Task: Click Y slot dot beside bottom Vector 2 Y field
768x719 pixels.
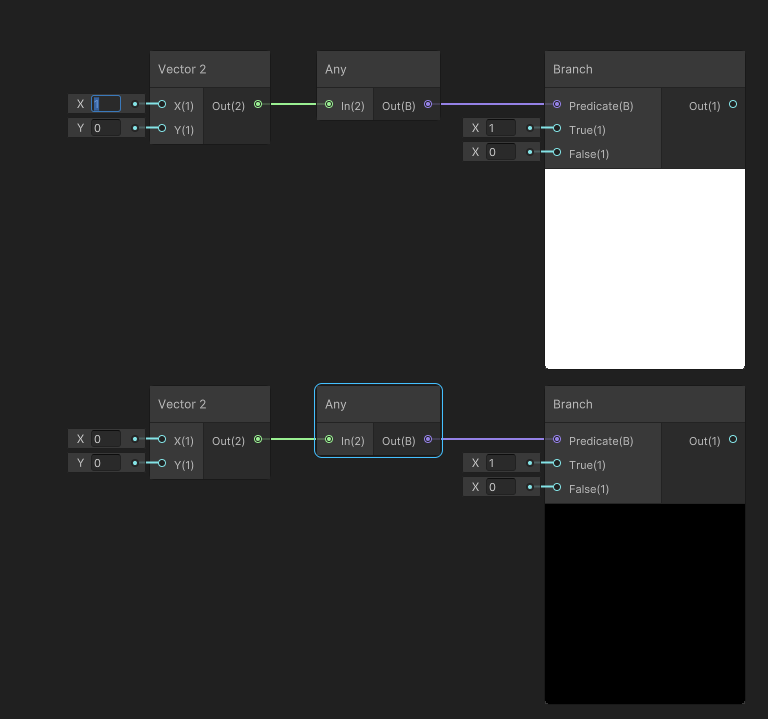Action: 135,463
